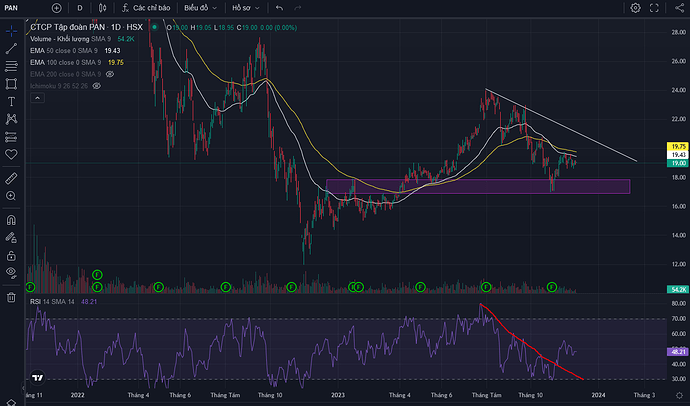Open the favorites heart icon

tap(11, 154)
